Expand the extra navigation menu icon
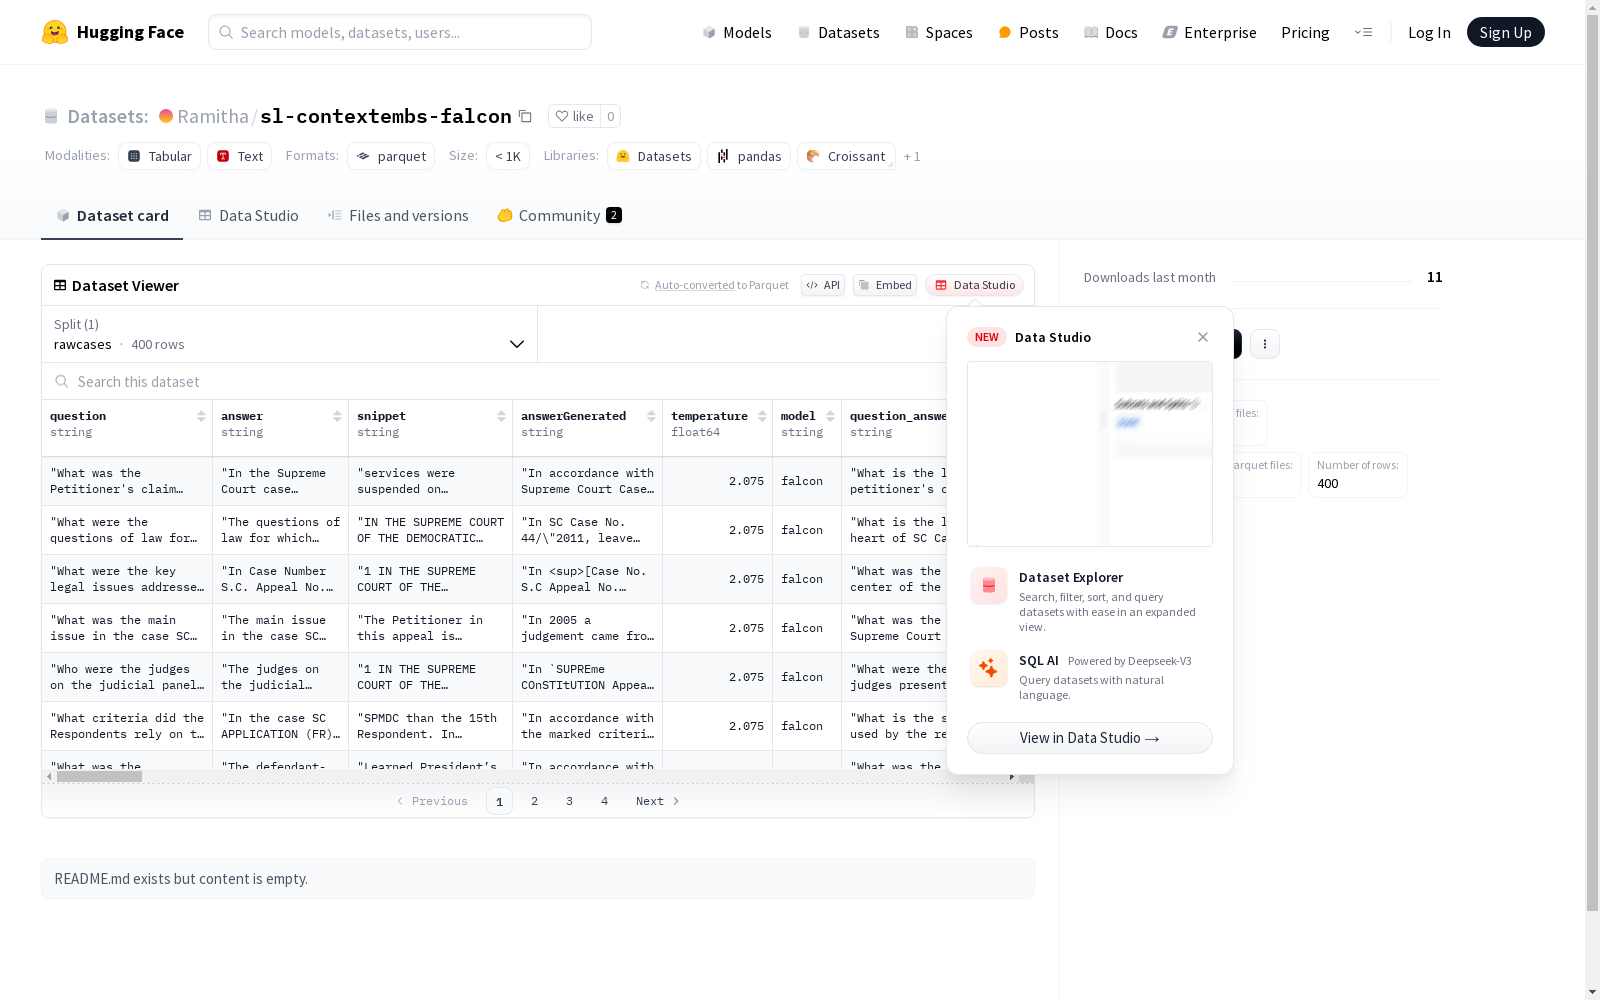Viewport: 1600px width, 1000px height. click(x=1363, y=32)
